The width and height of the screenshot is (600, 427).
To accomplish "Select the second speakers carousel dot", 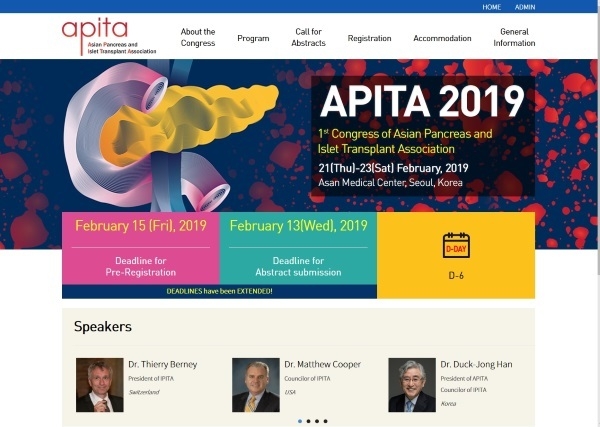I will (308, 421).
